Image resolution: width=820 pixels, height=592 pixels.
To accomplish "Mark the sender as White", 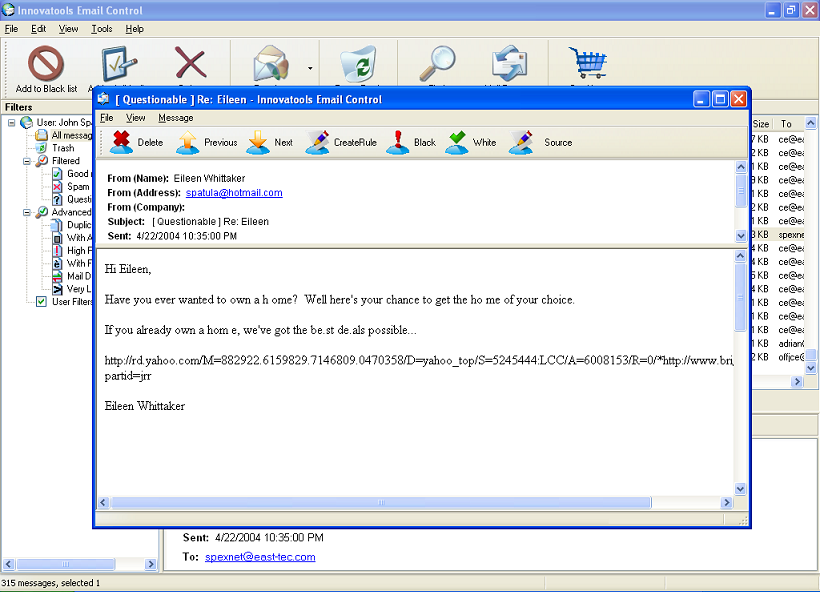I will click(471, 142).
